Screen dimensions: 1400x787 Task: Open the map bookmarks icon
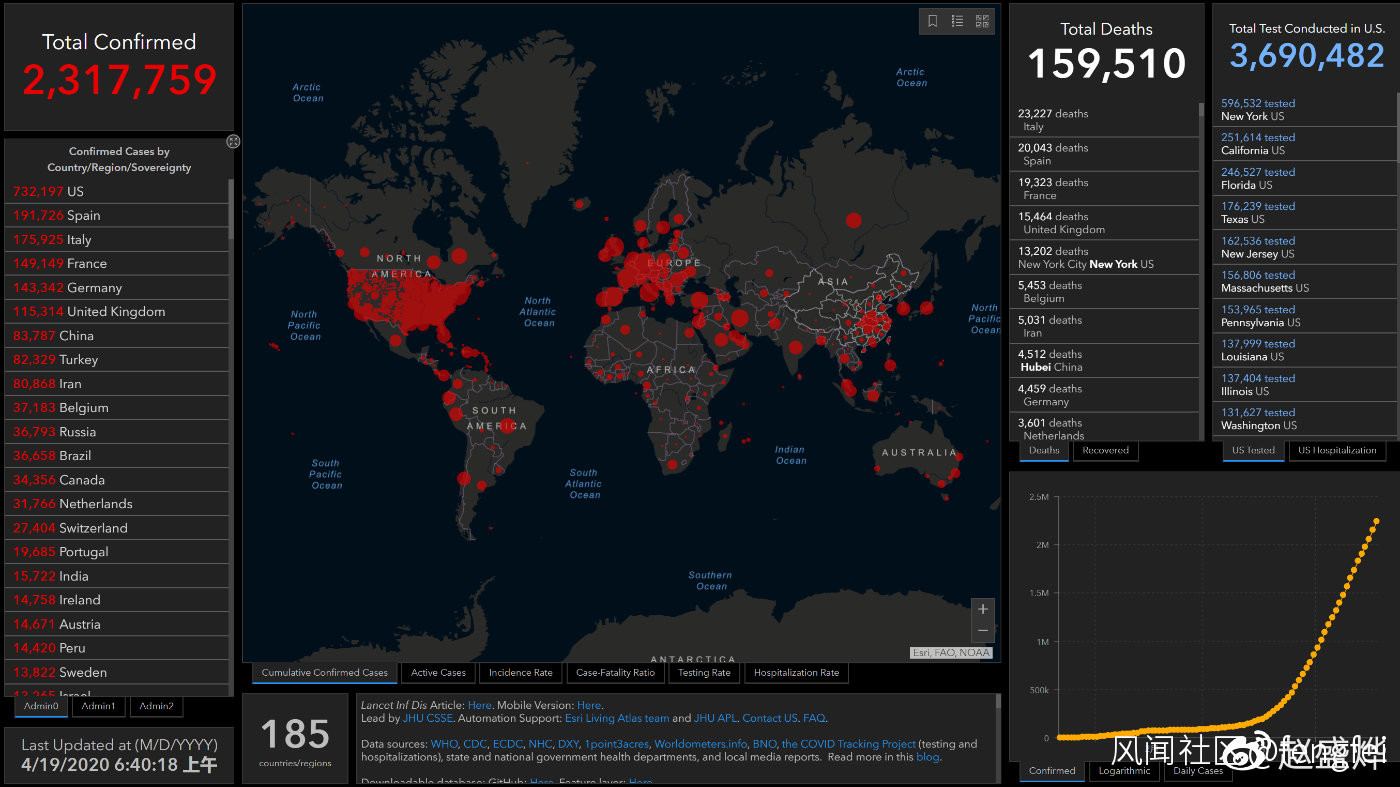[933, 21]
